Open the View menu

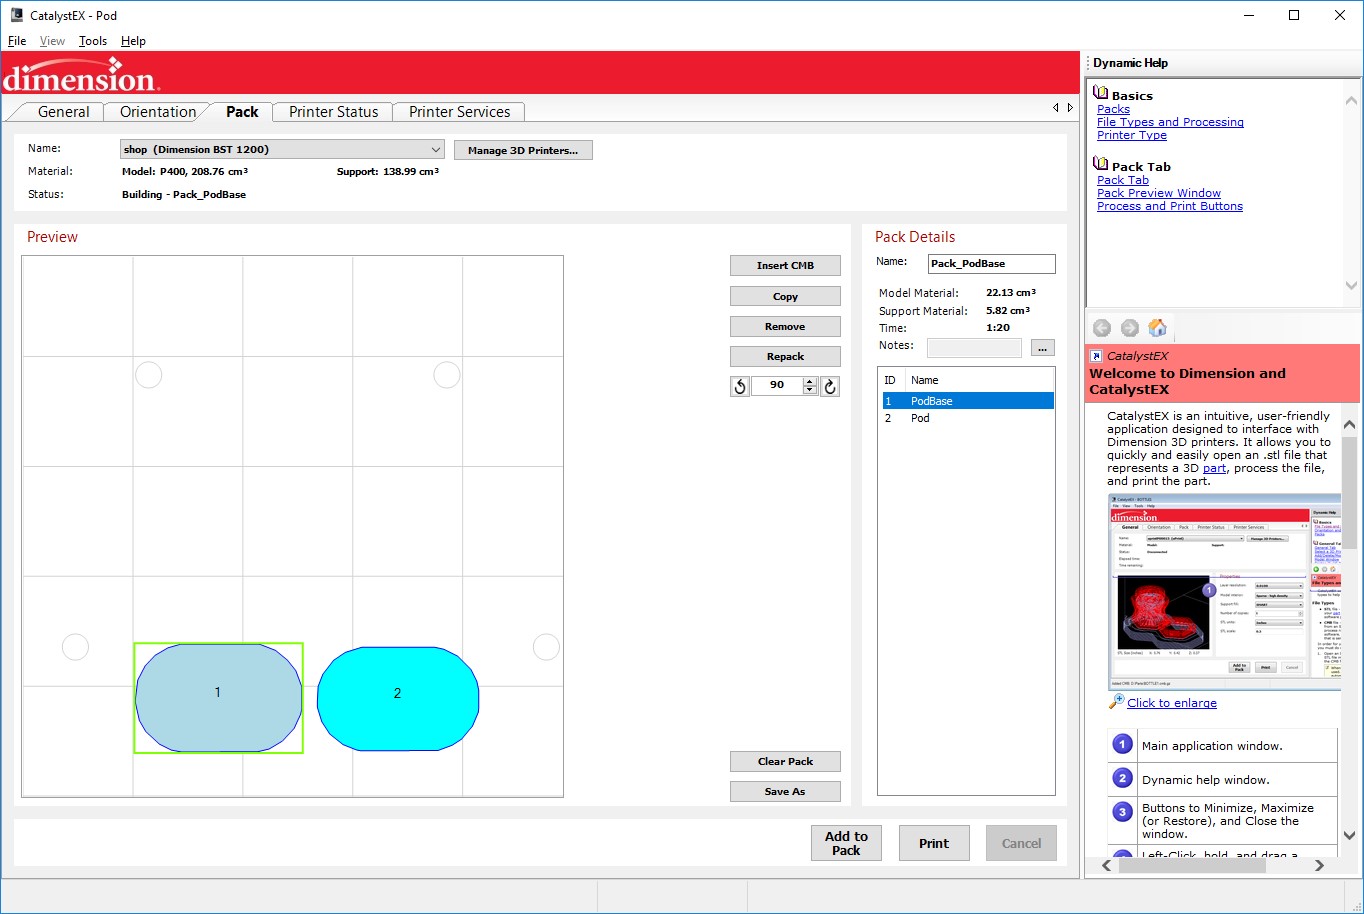pyautogui.click(x=52, y=41)
